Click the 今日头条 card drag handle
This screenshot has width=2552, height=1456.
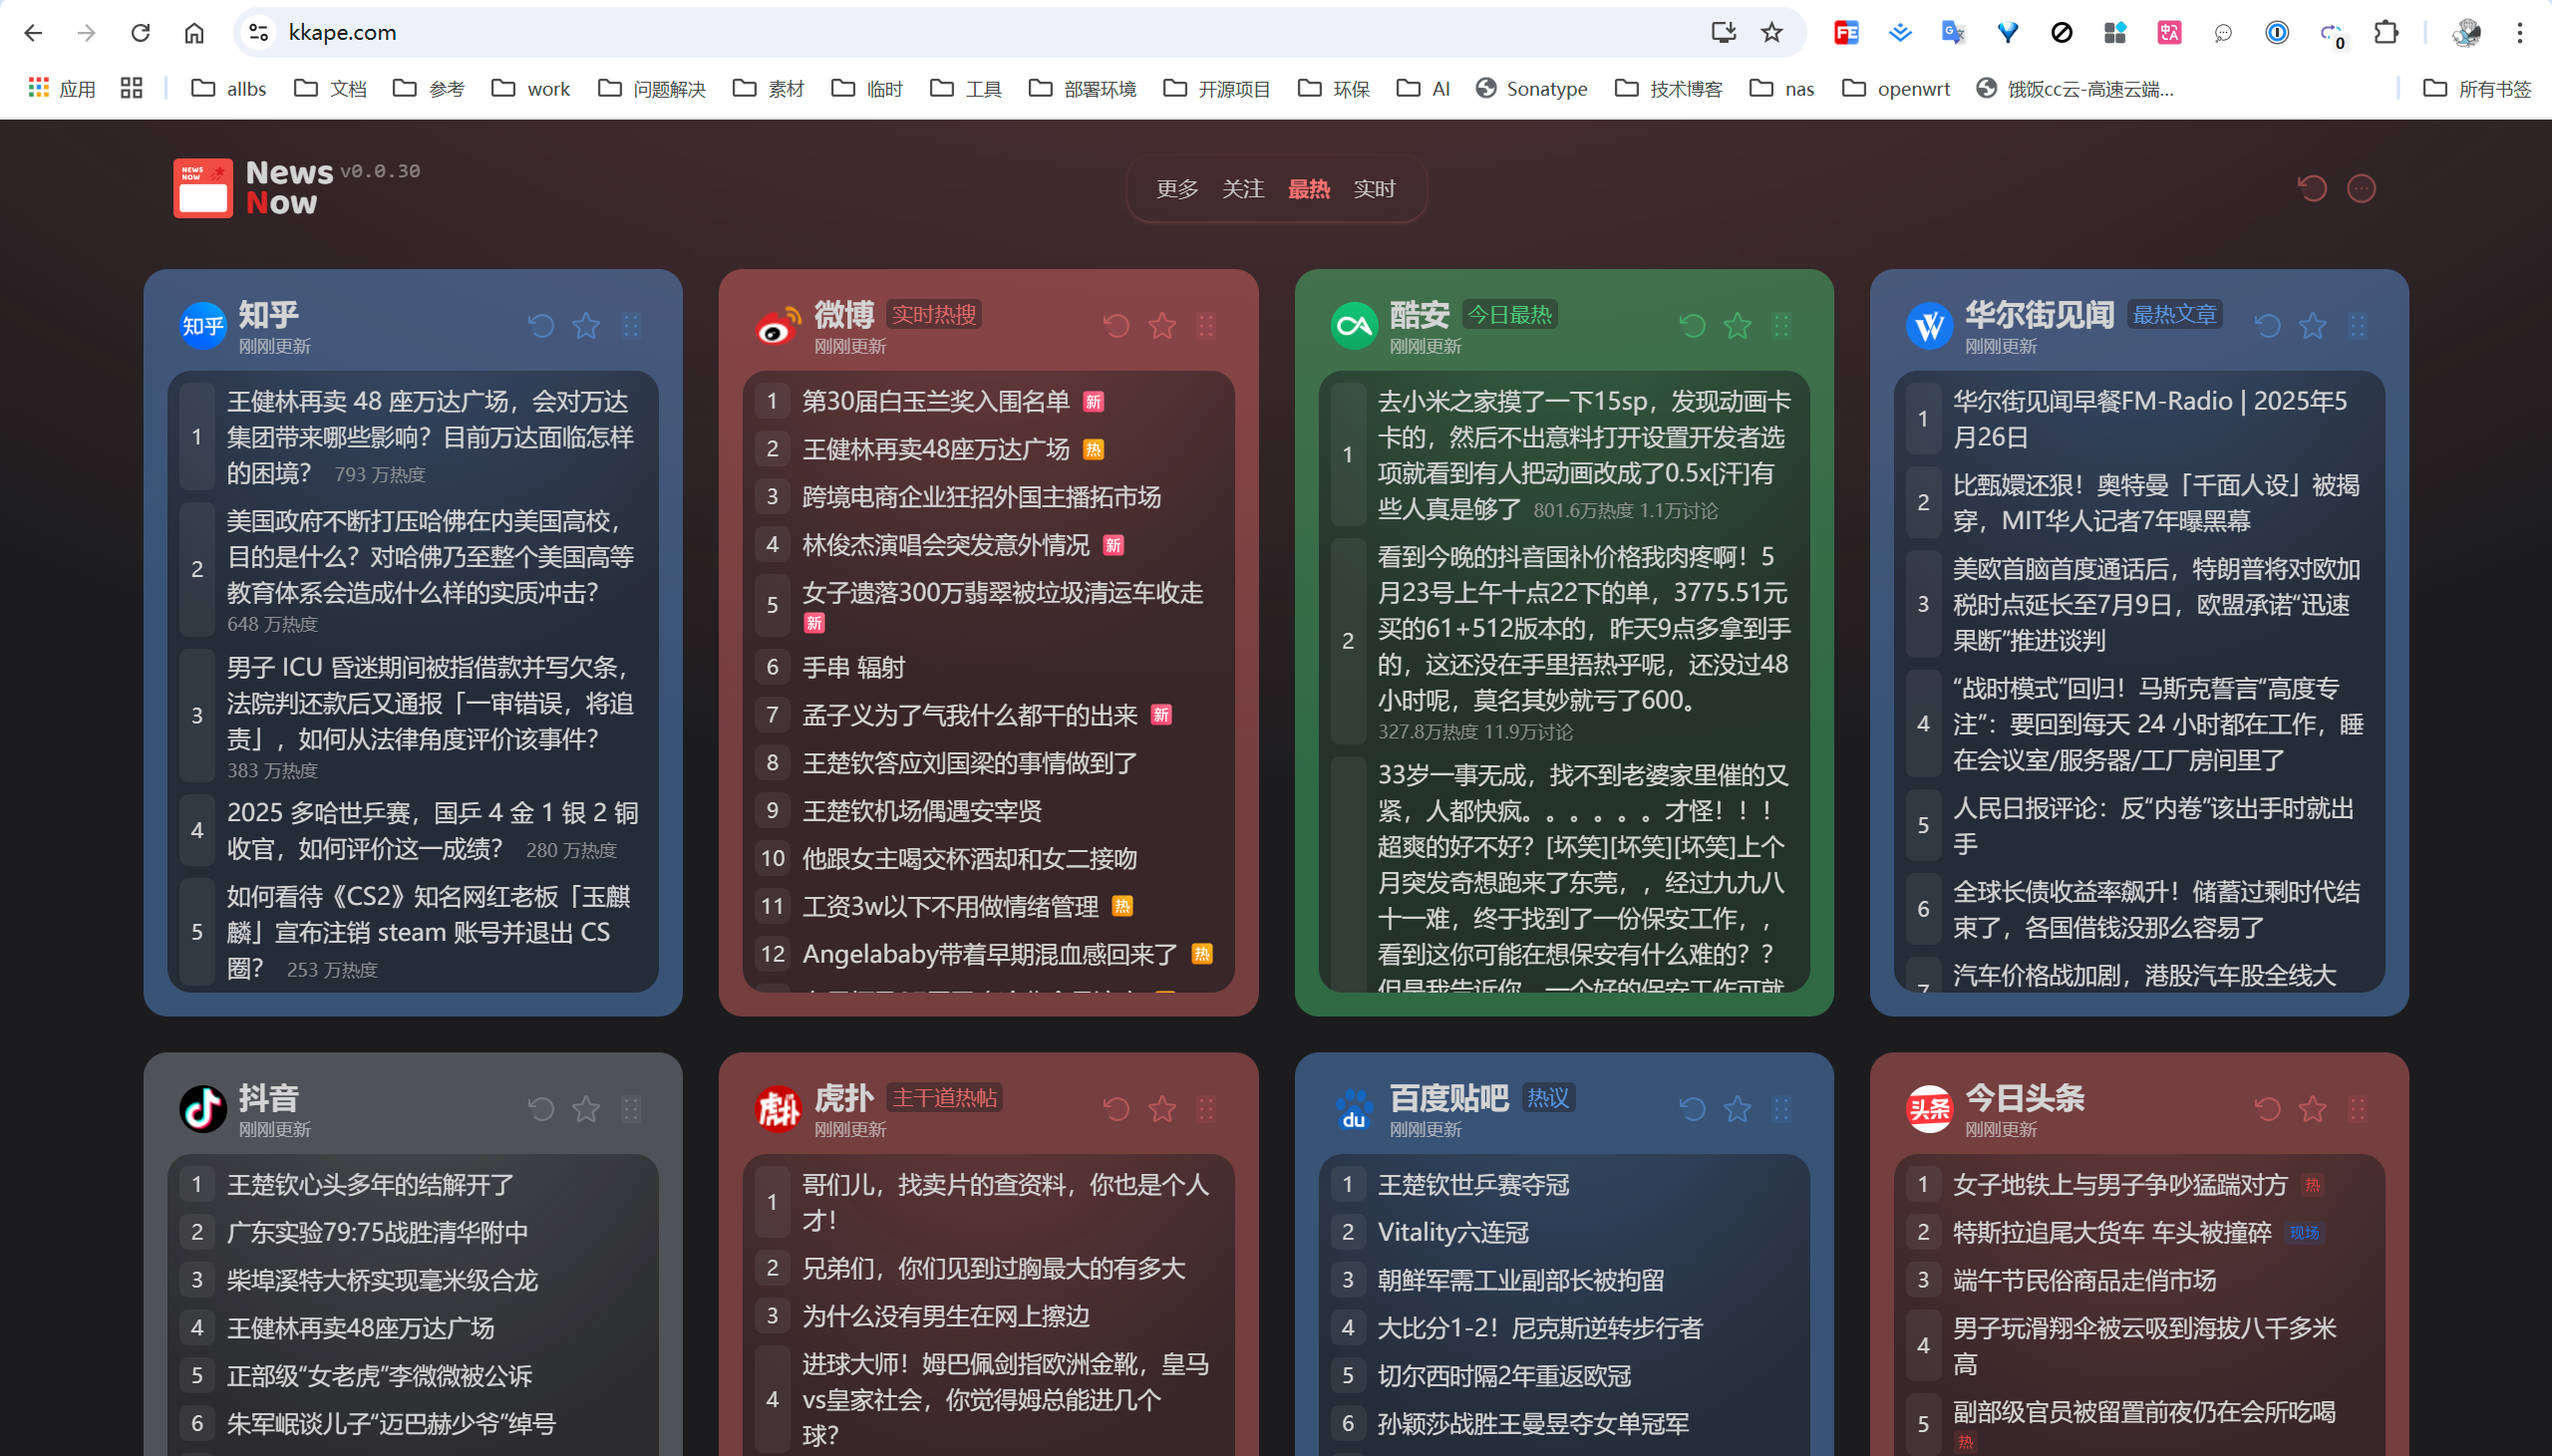click(x=2357, y=1109)
